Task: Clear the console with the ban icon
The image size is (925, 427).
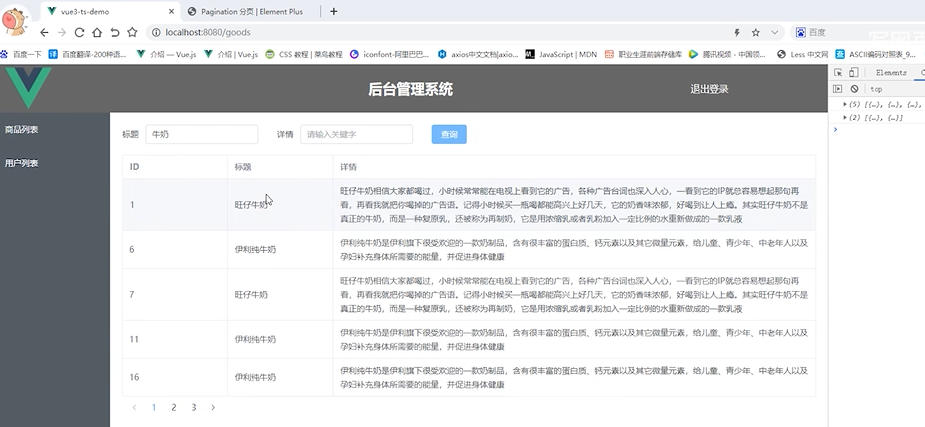Action: pyautogui.click(x=854, y=89)
